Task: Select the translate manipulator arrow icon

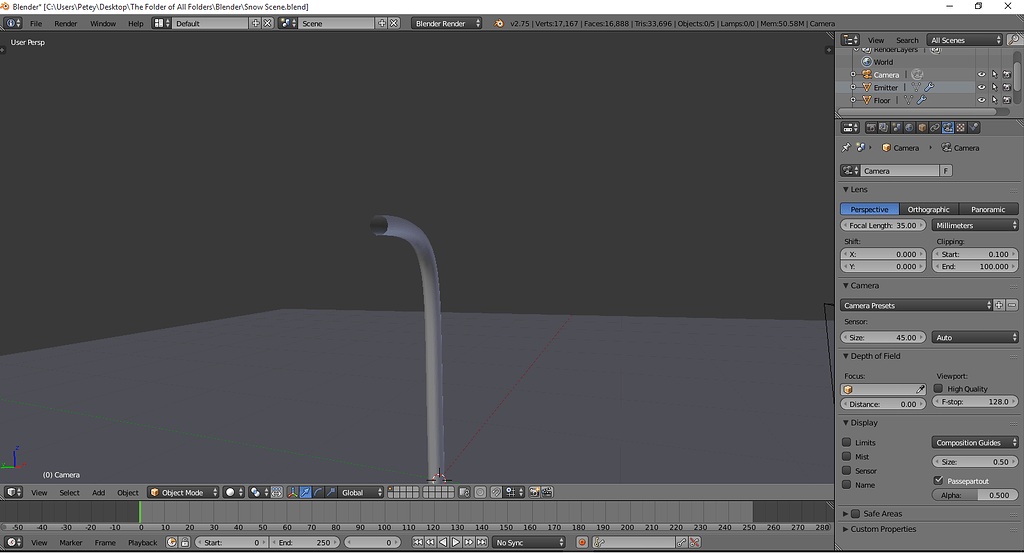Action: (x=305, y=492)
